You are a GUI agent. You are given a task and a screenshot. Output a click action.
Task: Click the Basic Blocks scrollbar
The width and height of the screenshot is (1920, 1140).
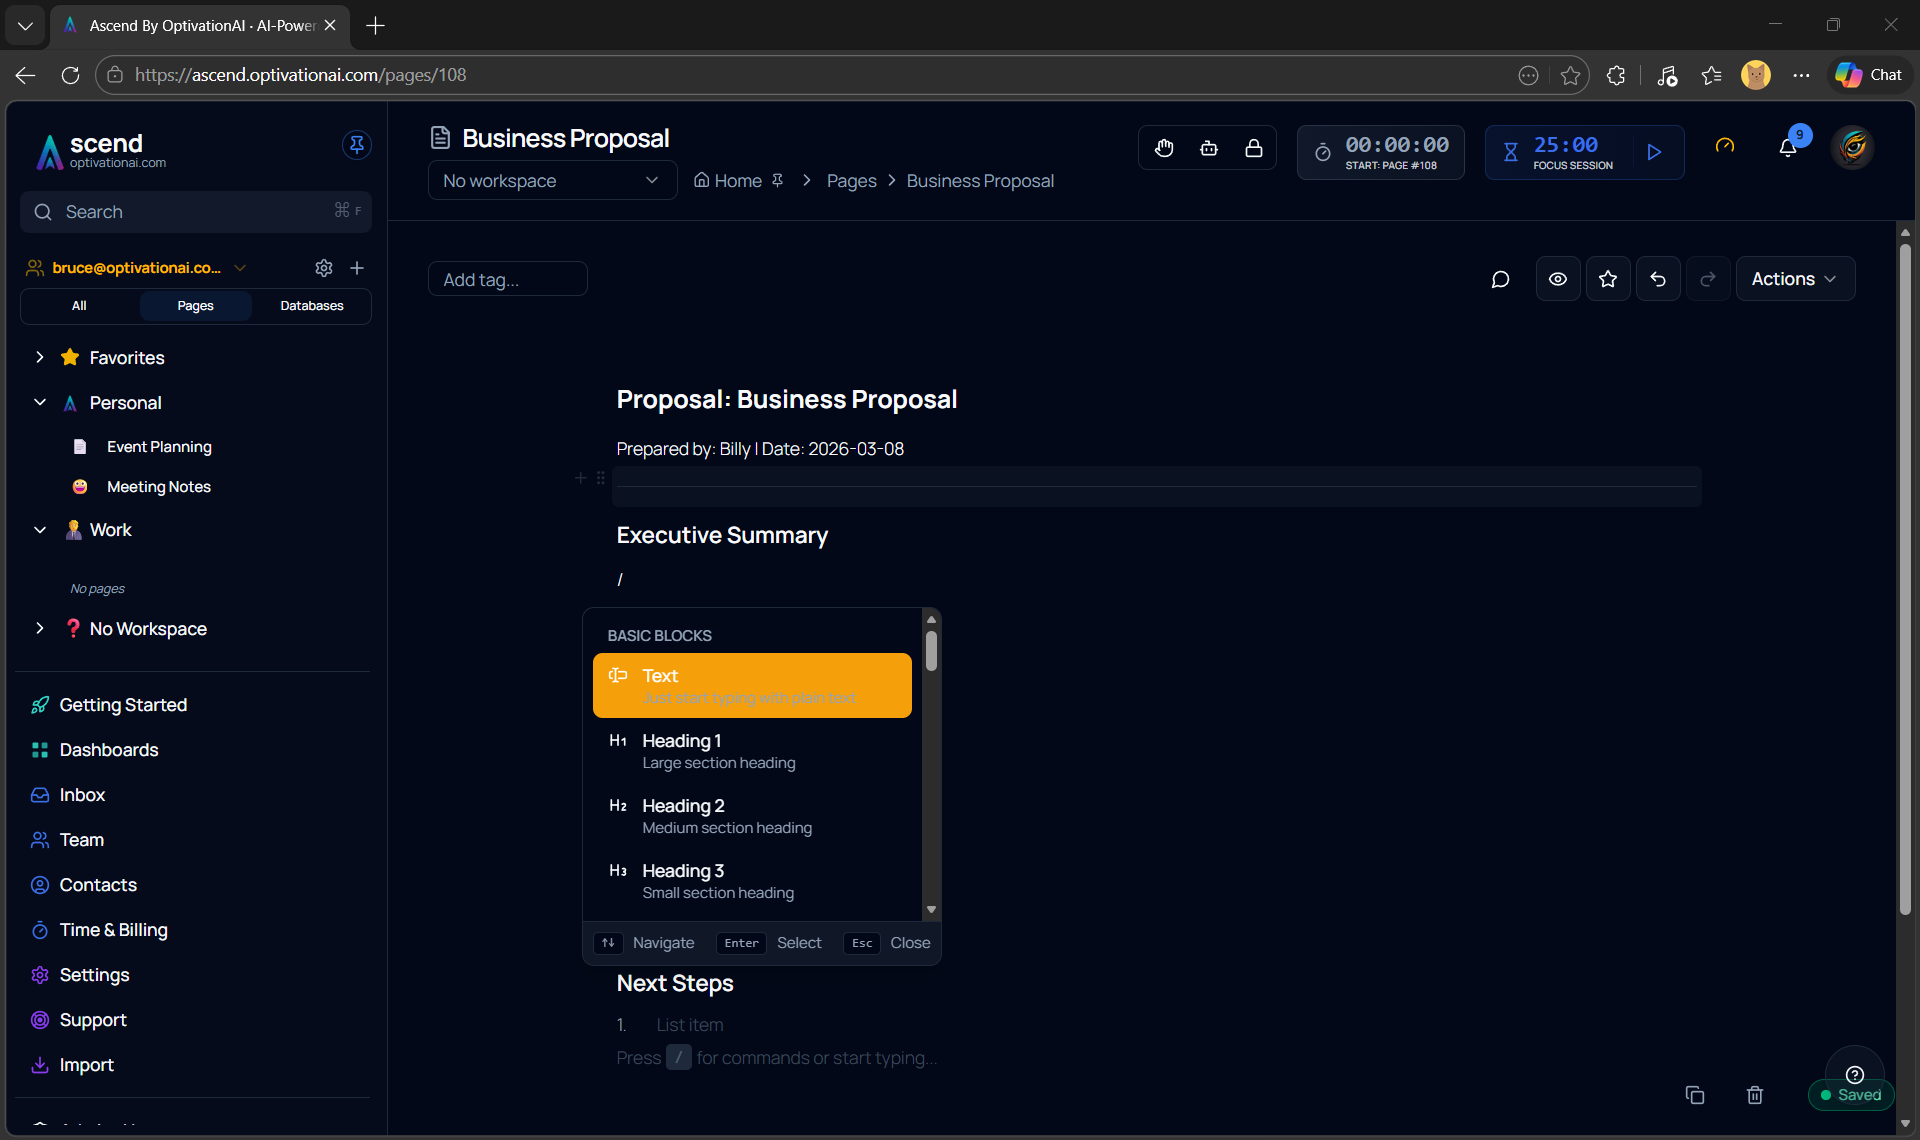(931, 652)
